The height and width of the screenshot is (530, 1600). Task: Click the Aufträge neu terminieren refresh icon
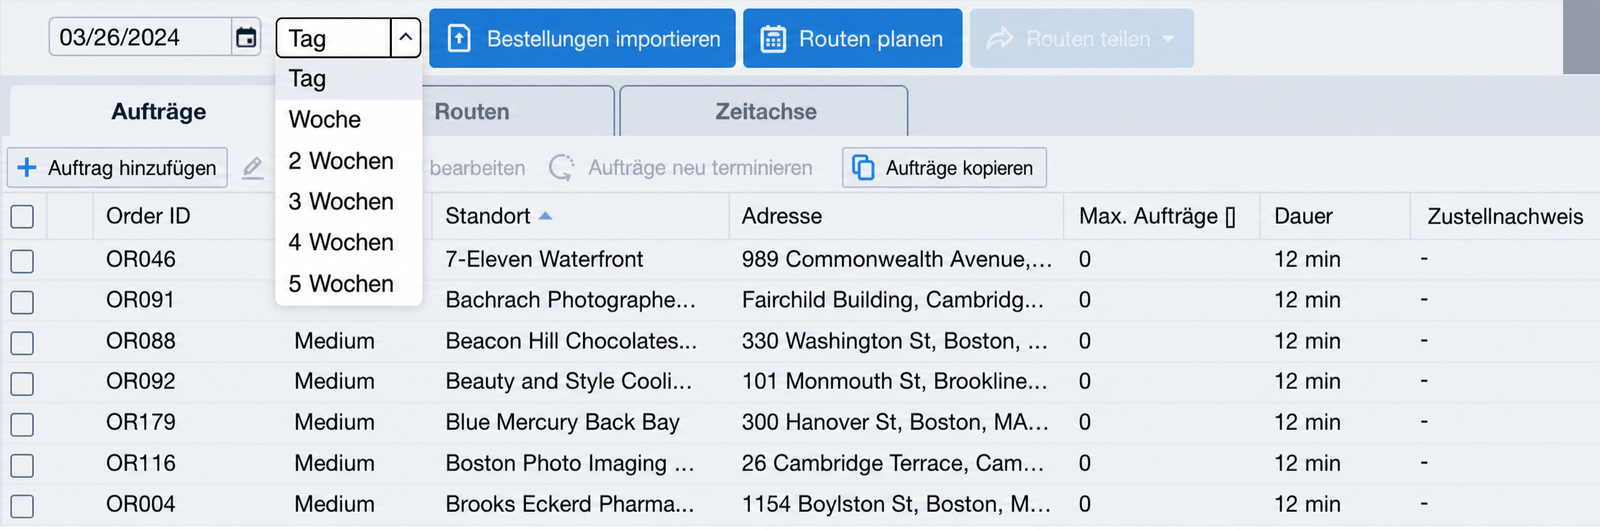pos(562,168)
